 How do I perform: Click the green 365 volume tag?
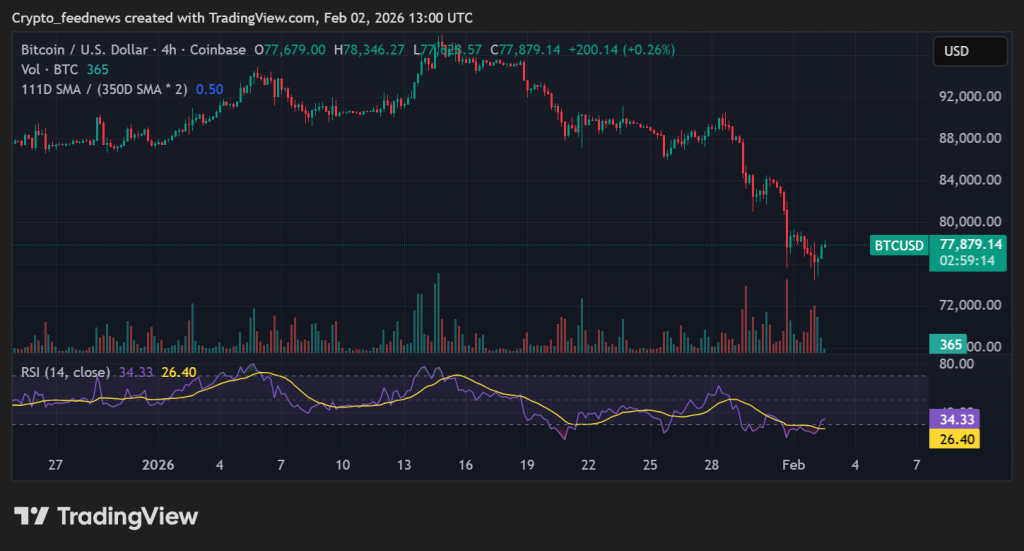tap(948, 344)
